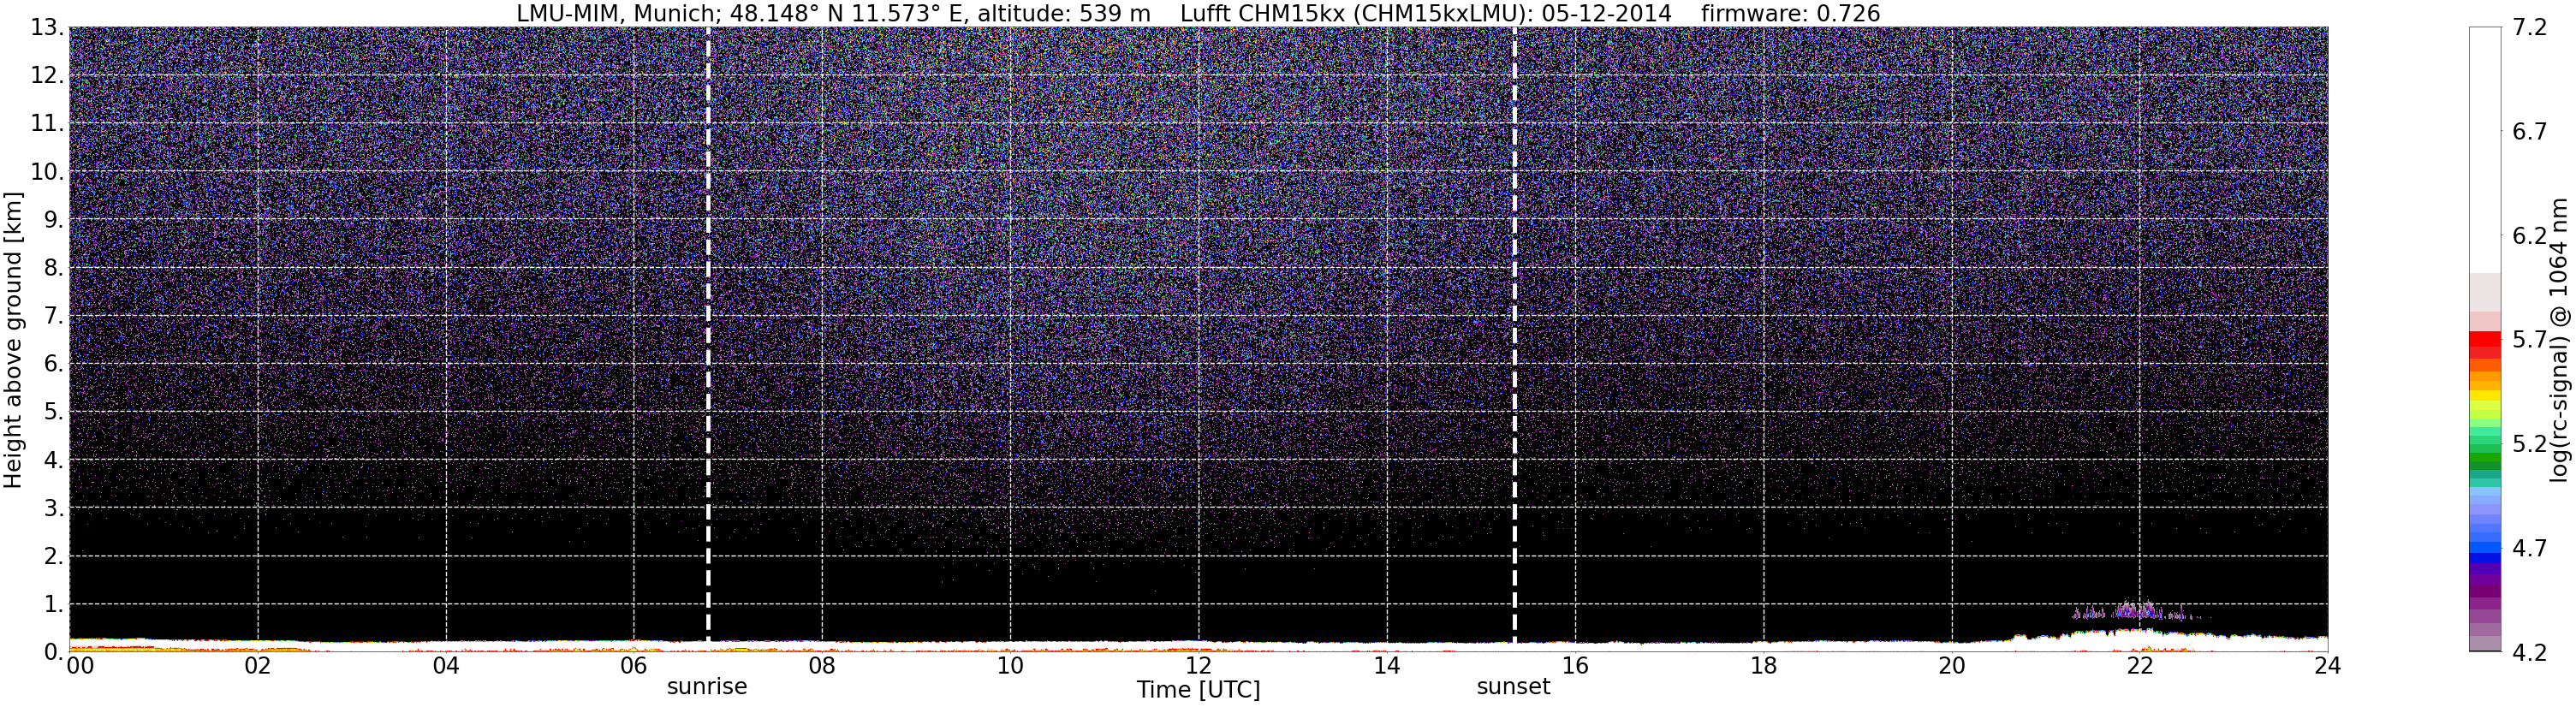Click the height axis tick label '10.'

[47, 172]
